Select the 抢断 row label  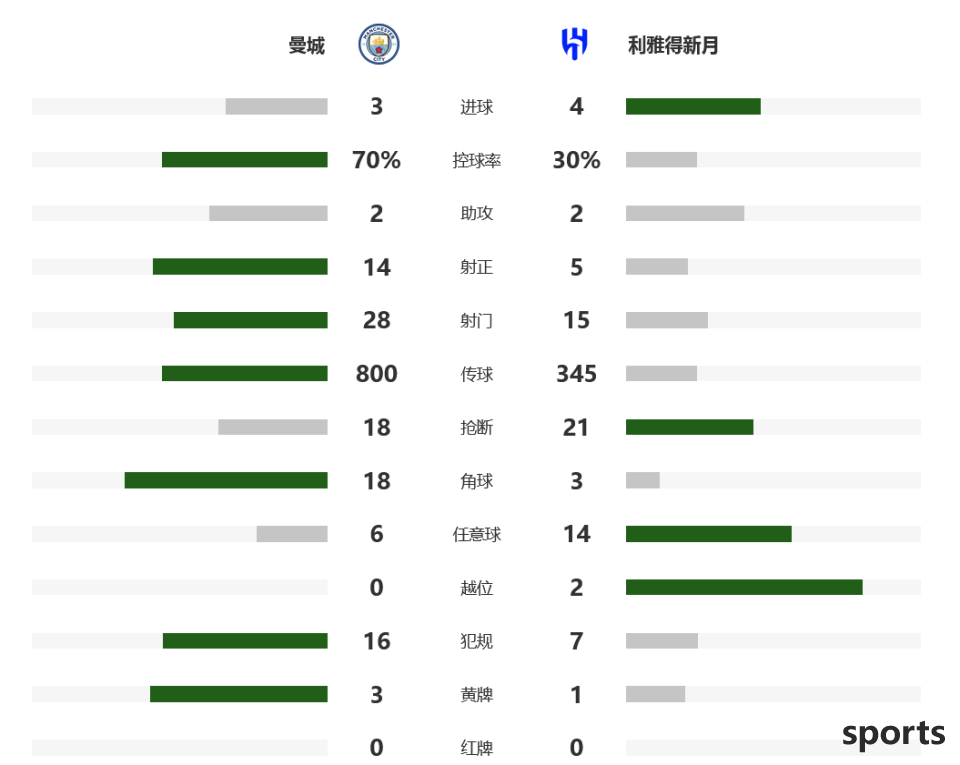[x=476, y=427]
